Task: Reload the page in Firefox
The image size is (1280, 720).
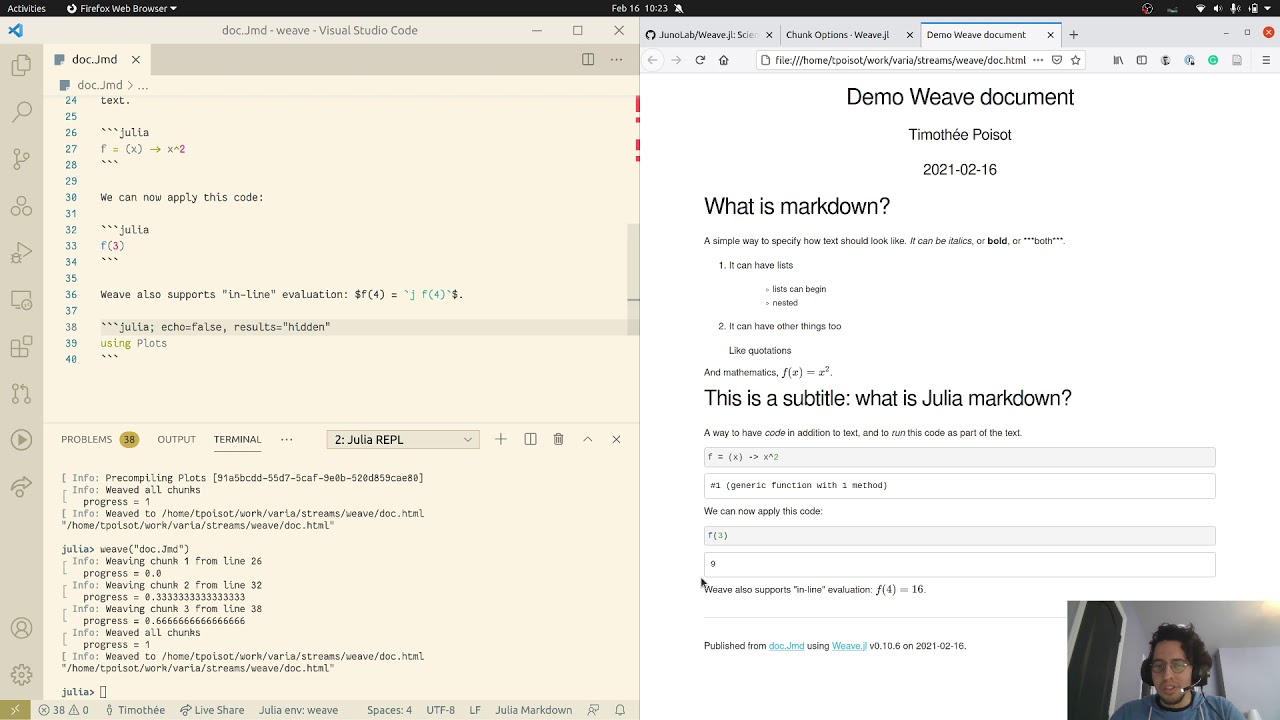Action: pos(700,60)
